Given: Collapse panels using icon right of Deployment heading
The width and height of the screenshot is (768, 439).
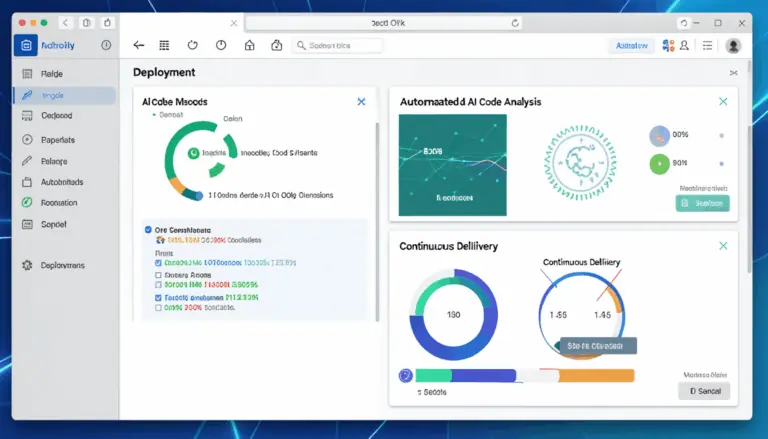Looking at the screenshot, I should point(733,73).
